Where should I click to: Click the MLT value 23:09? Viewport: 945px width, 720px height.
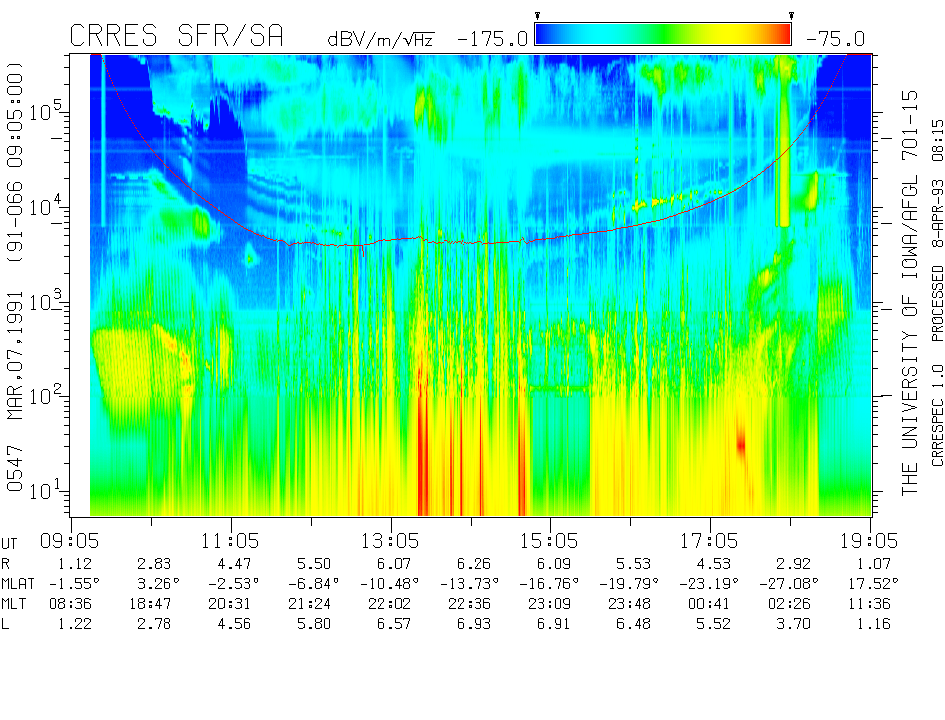click(550, 604)
